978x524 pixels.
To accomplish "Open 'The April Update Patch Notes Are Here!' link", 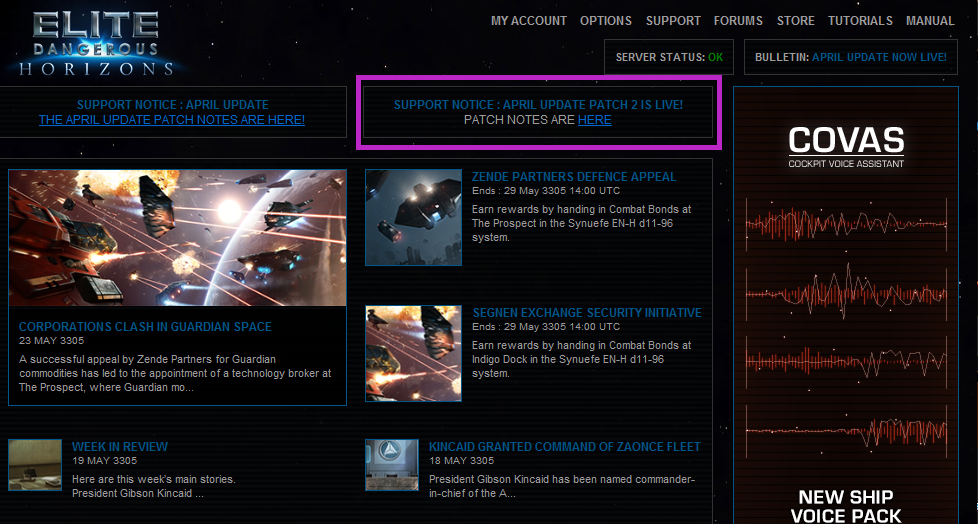I will 172,120.
